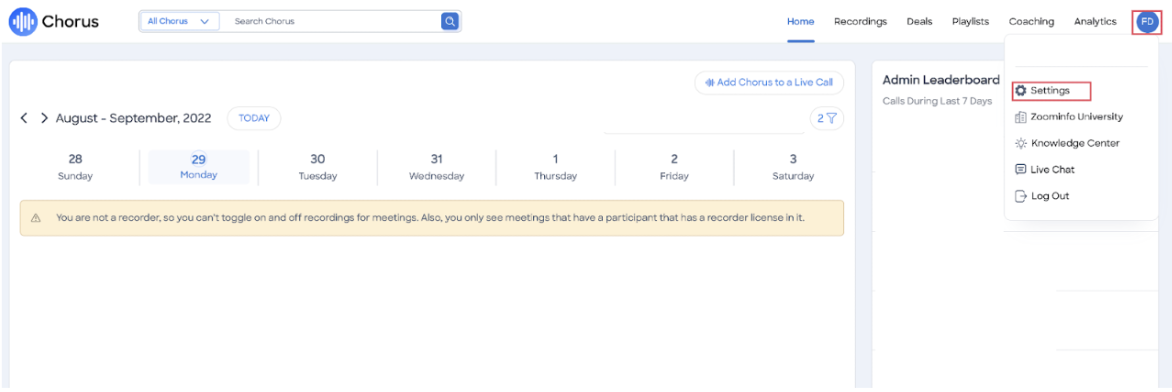
Task: Switch to the Home tab
Action: (x=801, y=22)
